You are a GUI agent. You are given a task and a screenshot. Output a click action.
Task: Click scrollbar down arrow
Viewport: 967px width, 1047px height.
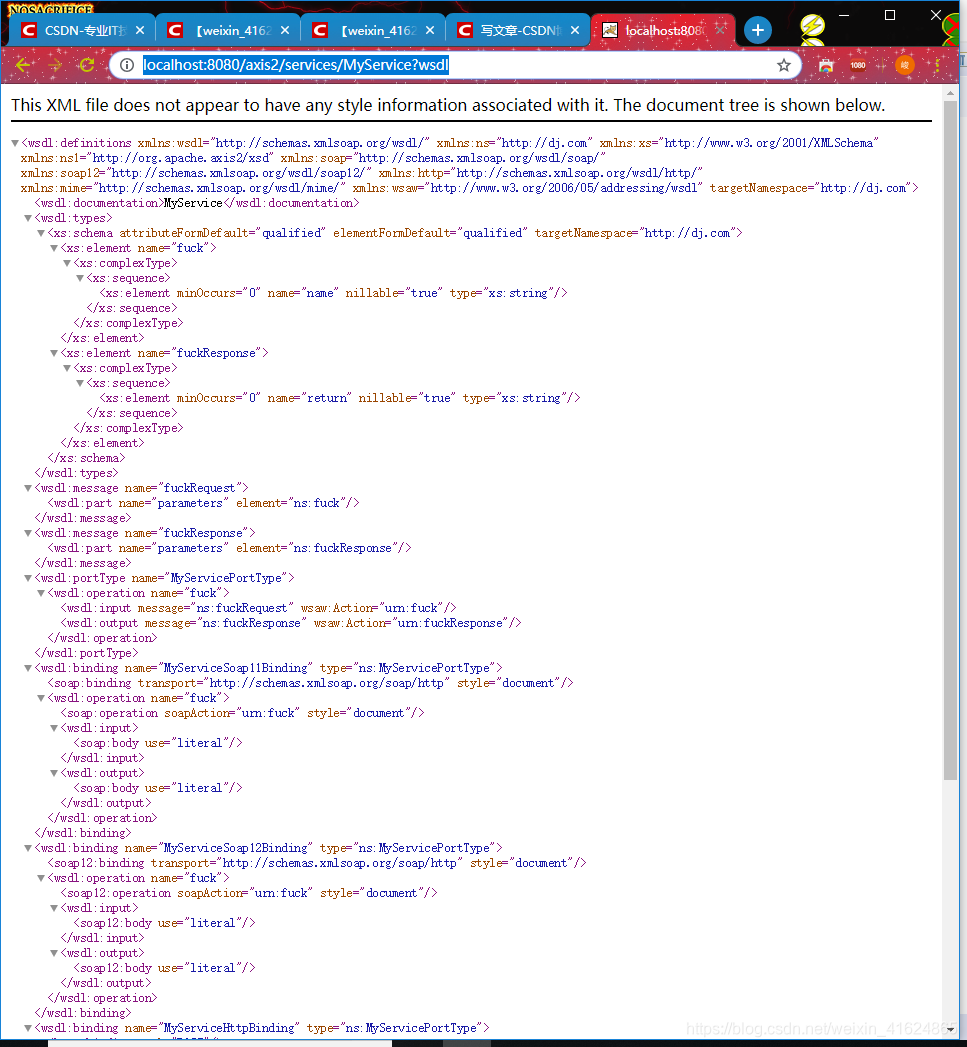[950, 1029]
